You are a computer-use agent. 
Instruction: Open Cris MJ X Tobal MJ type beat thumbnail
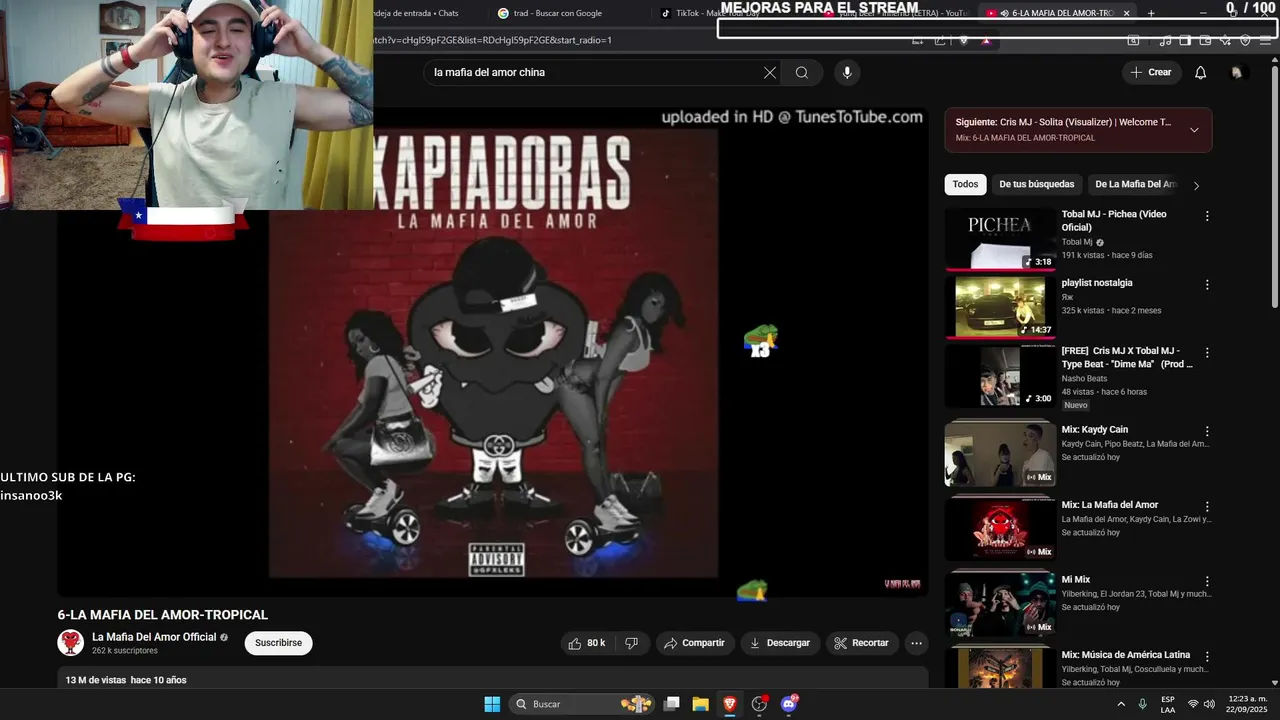1000,375
